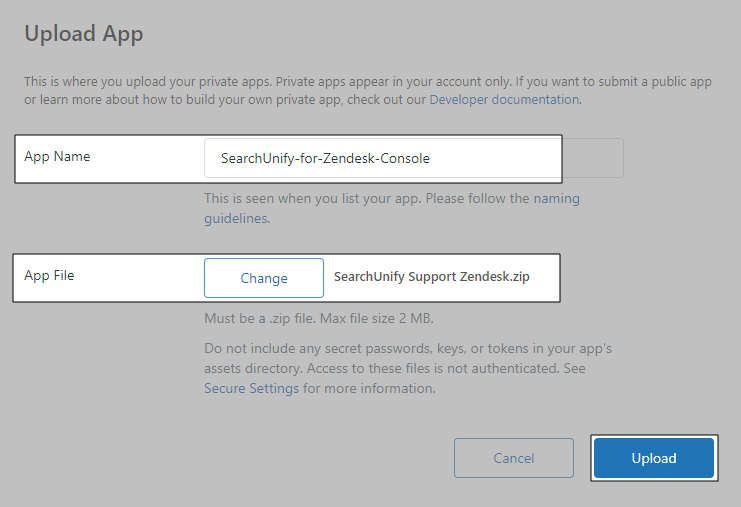The height and width of the screenshot is (507, 741).
Task: Click the SearchUnify Support Zendesk.zip file name
Action: (x=431, y=277)
